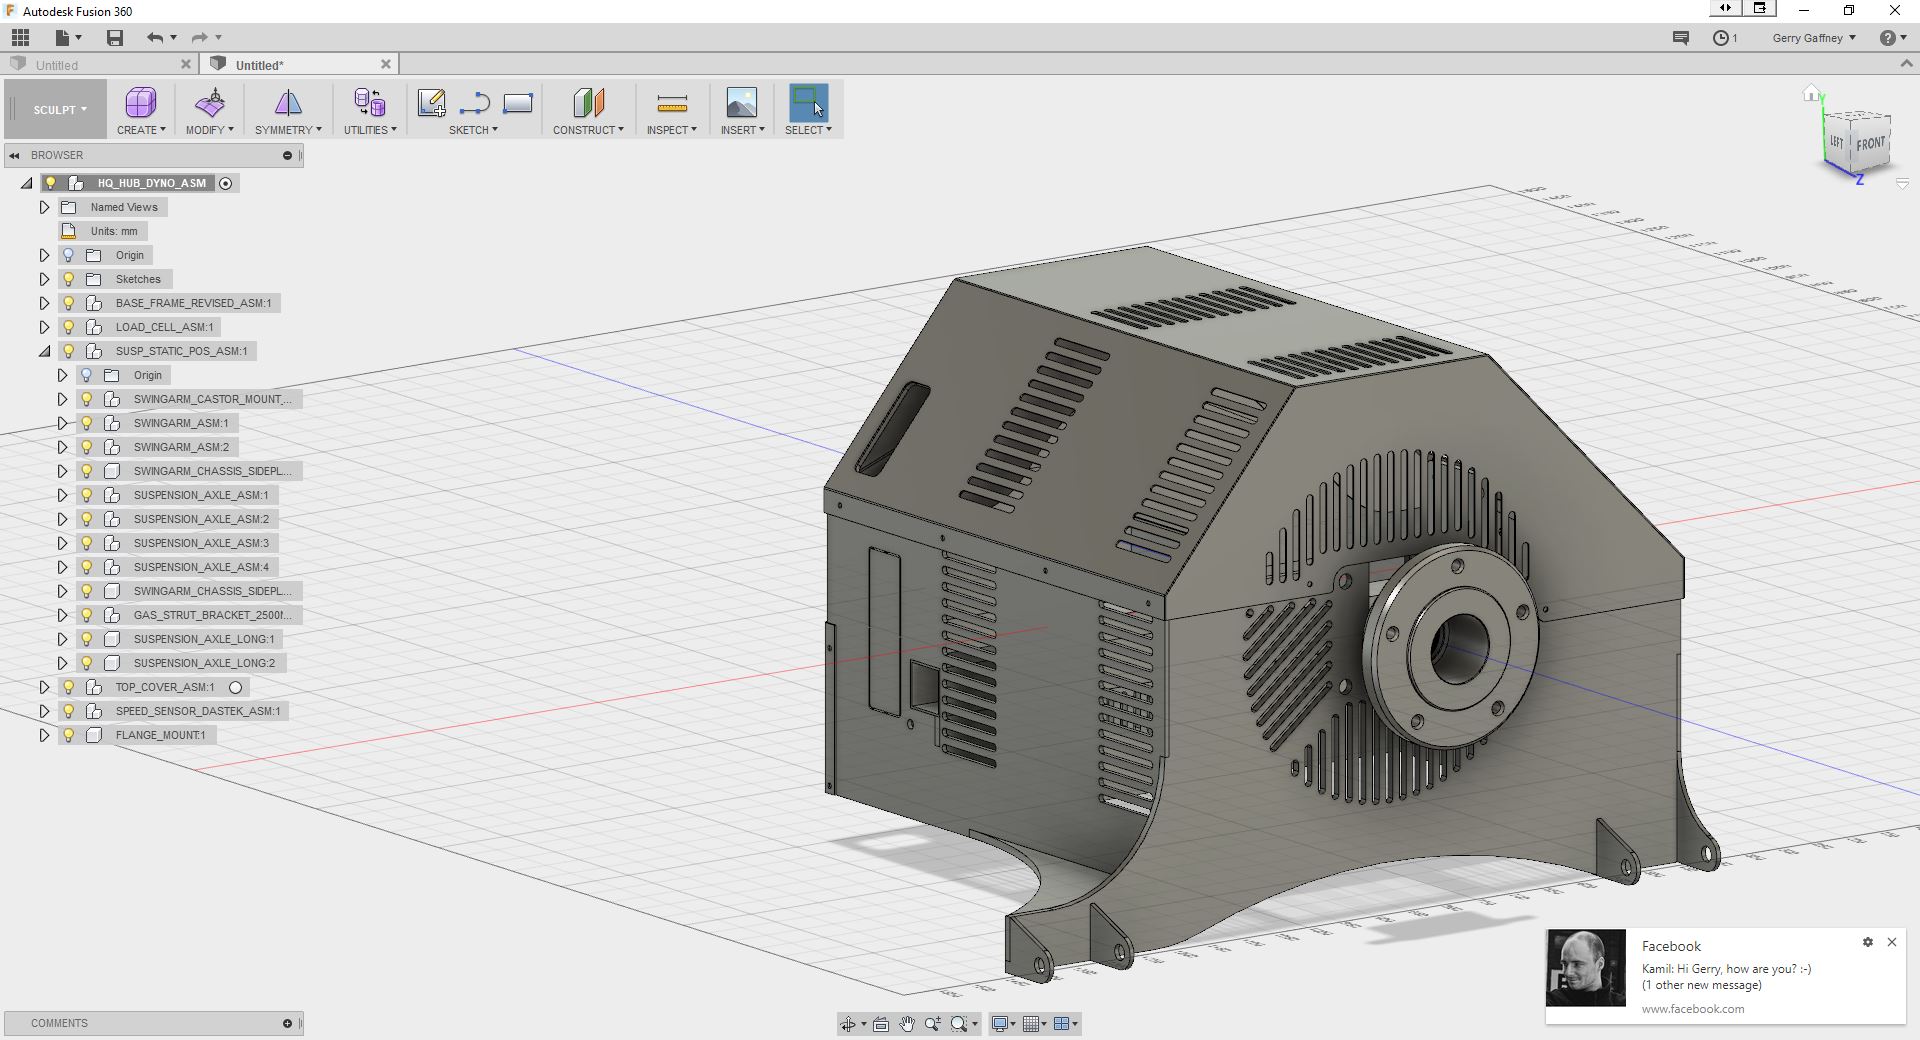
Task: Click the FRONT face of the view cube
Action: click(x=1870, y=144)
